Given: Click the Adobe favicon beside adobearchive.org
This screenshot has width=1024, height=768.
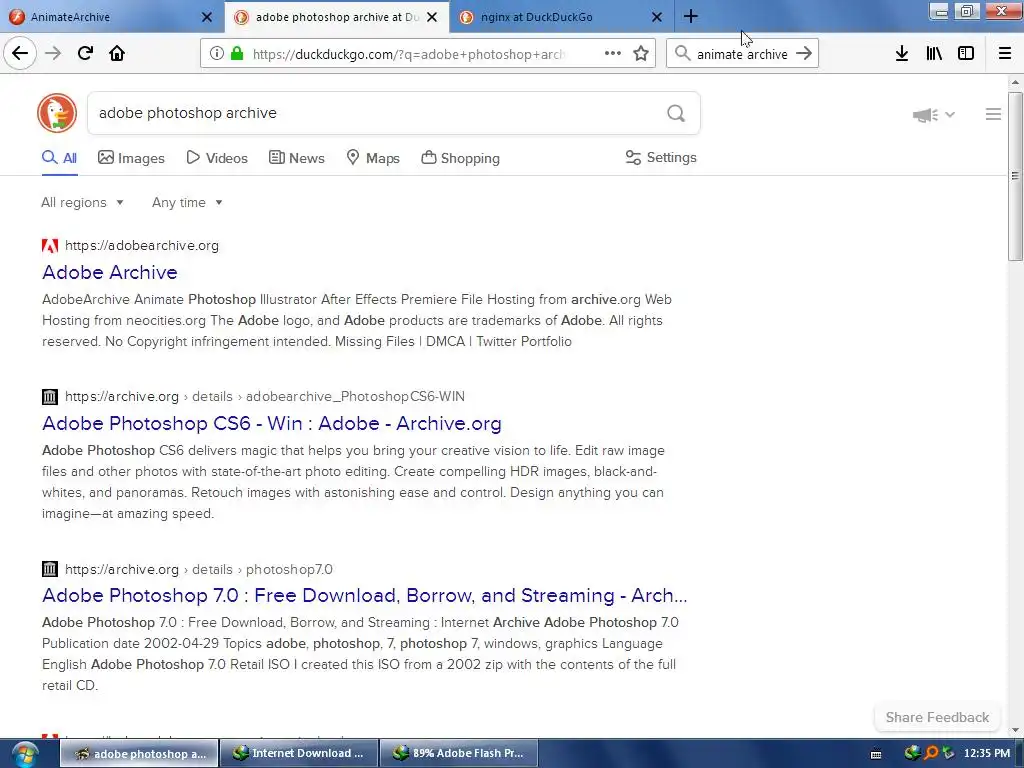Looking at the screenshot, I should click(50, 246).
